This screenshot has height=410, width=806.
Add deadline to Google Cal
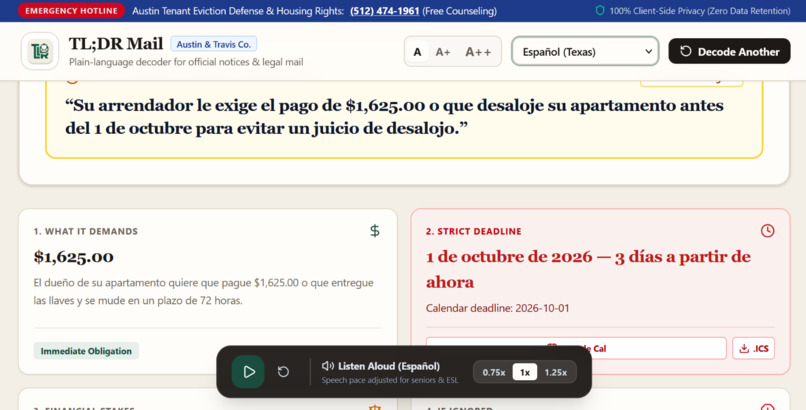[x=576, y=348]
